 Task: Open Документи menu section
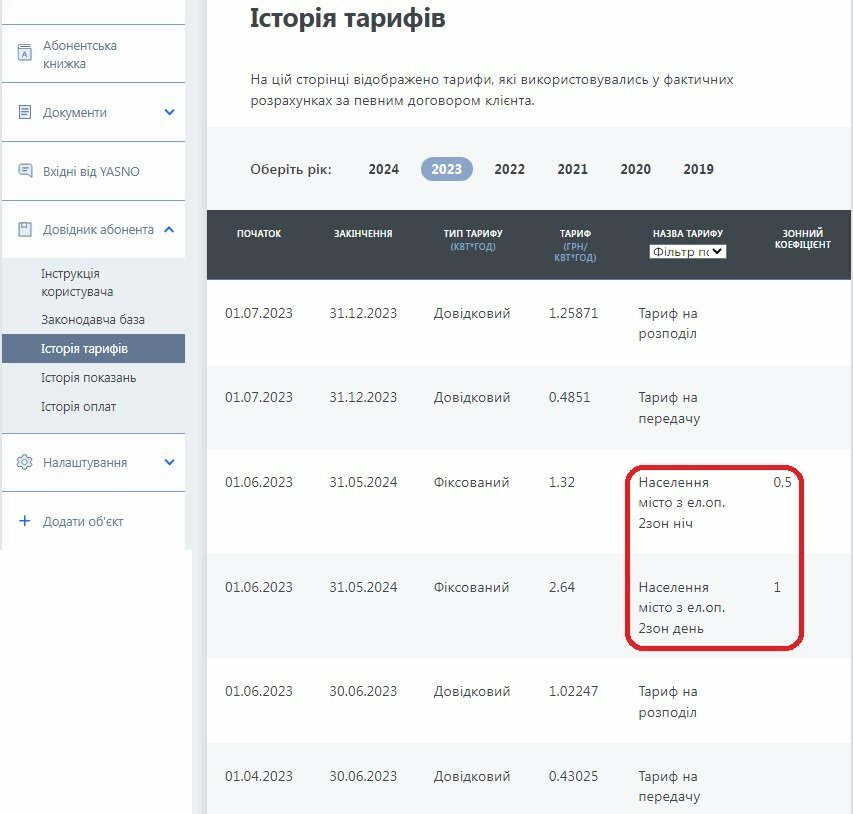click(x=75, y=113)
